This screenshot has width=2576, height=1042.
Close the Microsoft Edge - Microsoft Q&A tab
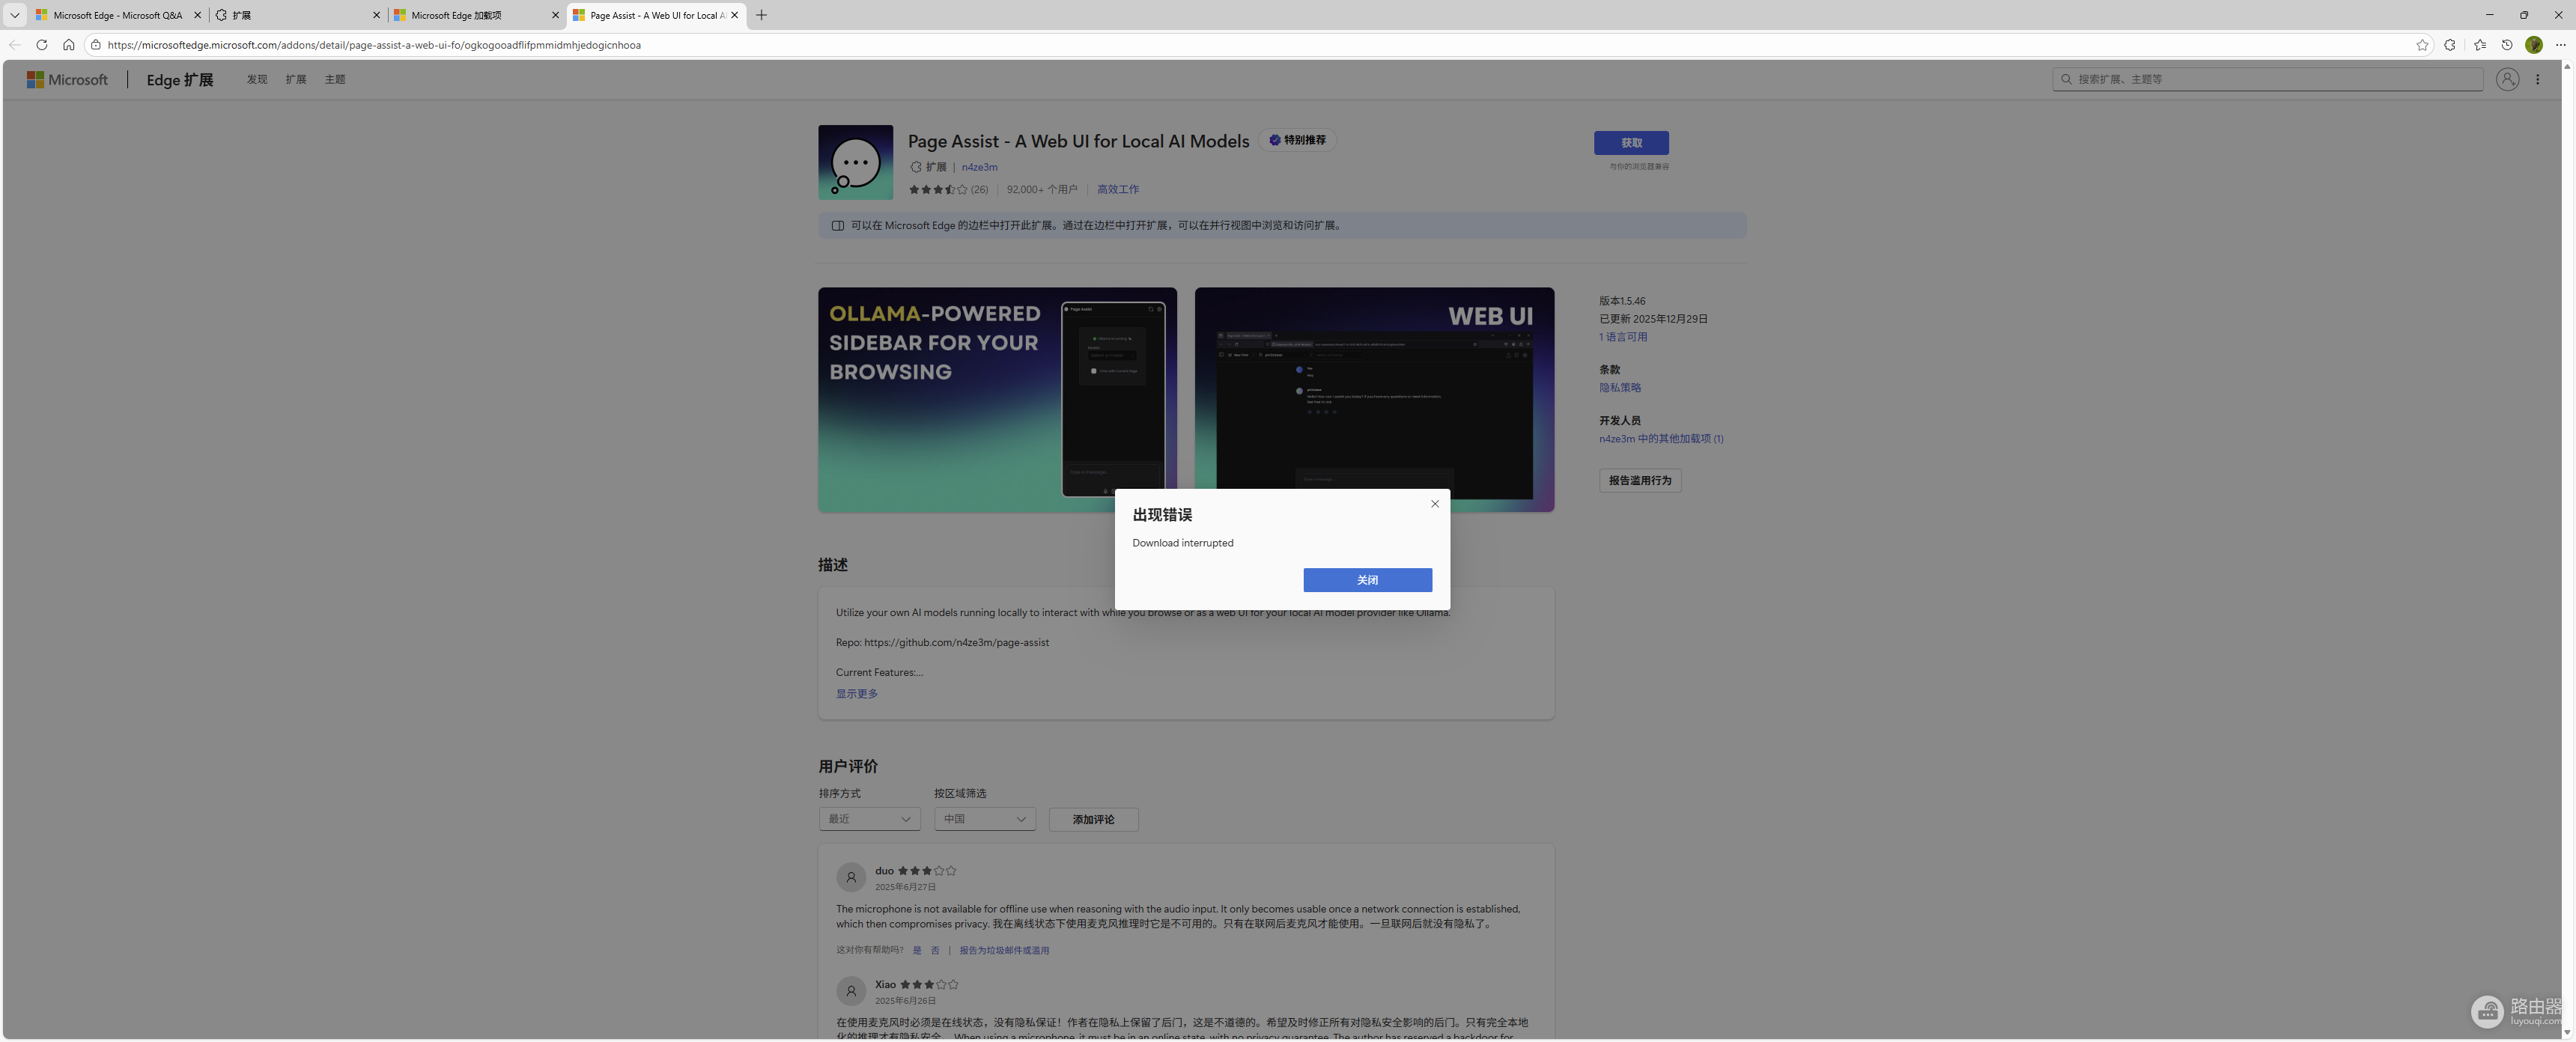pyautogui.click(x=197, y=15)
